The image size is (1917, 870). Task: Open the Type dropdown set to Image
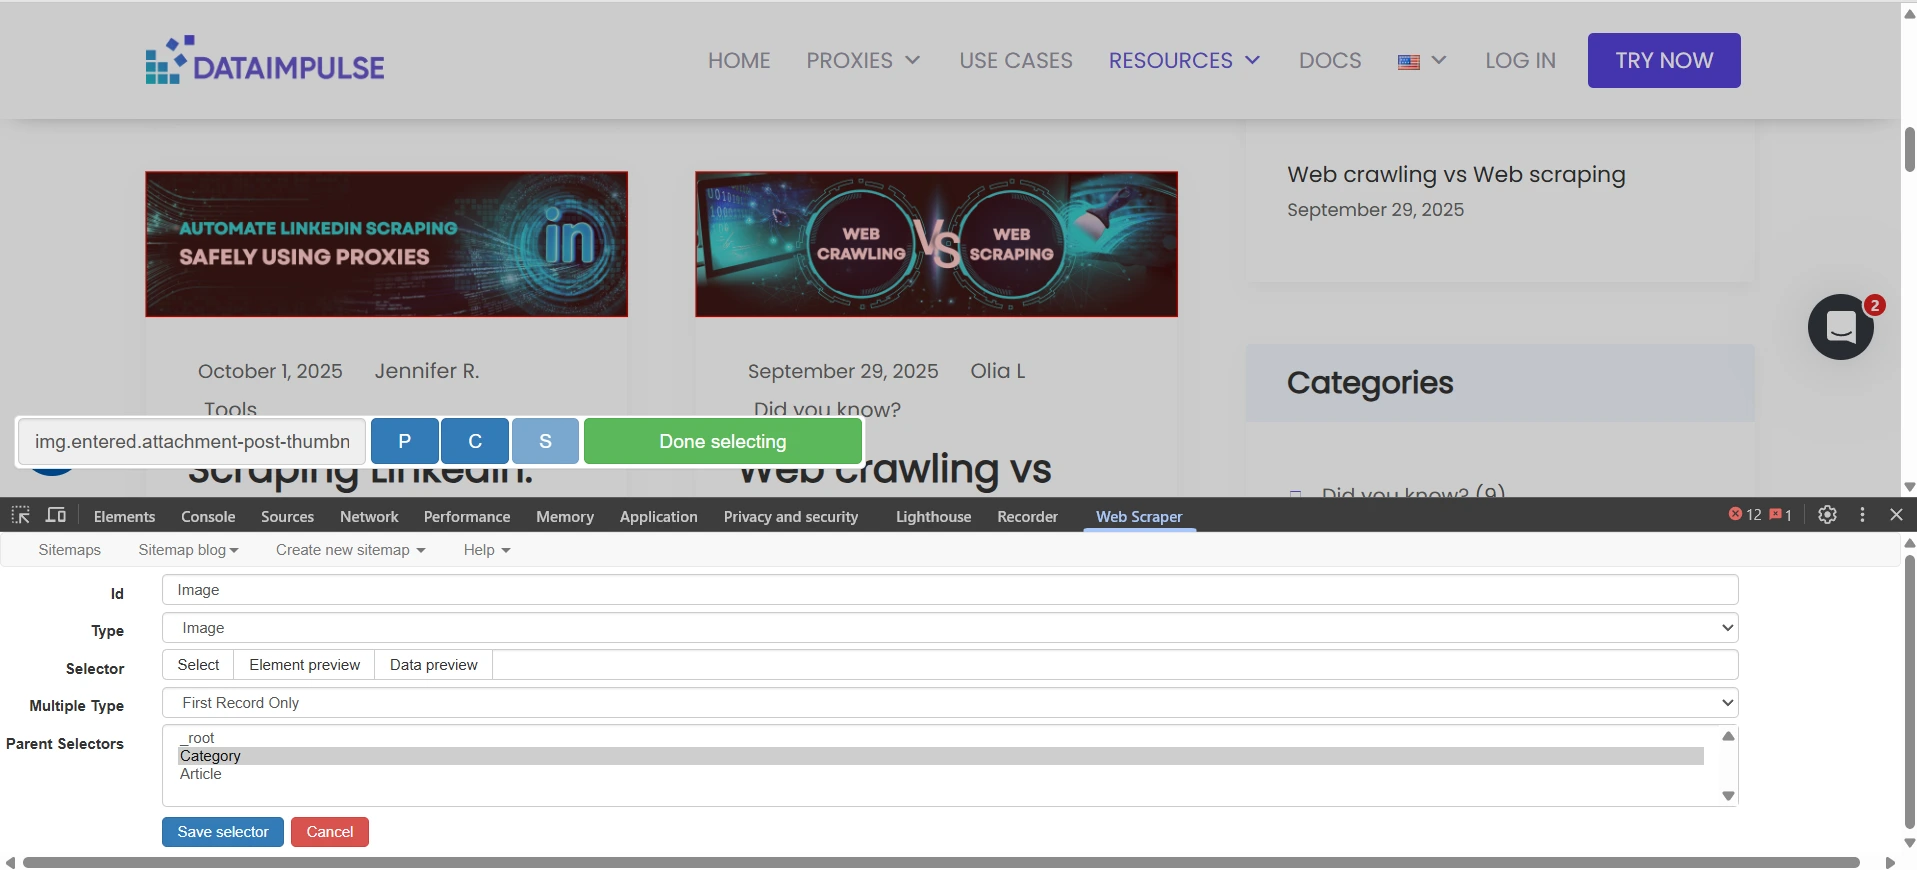pyautogui.click(x=949, y=628)
